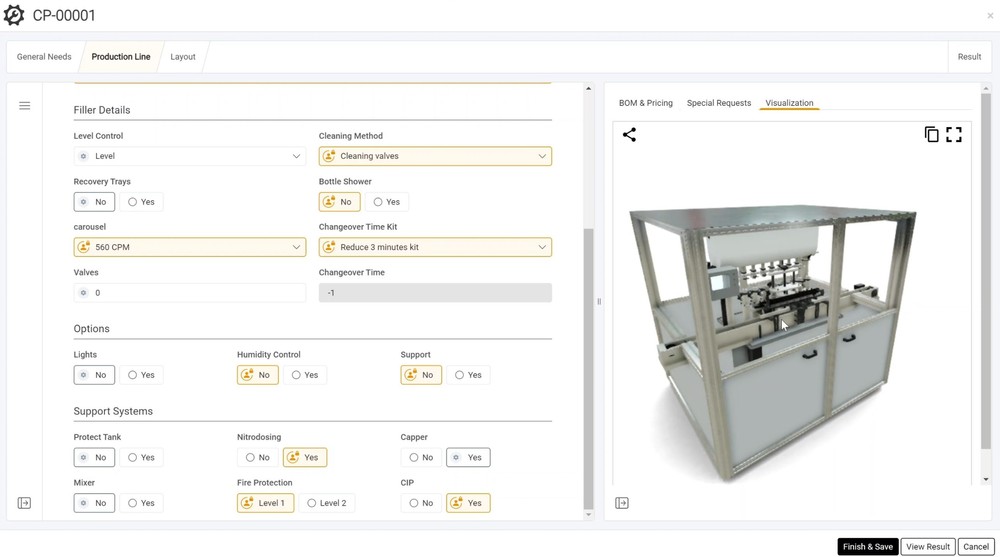The height and width of the screenshot is (557, 1000).
Task: Click the View Result button
Action: [x=927, y=547]
